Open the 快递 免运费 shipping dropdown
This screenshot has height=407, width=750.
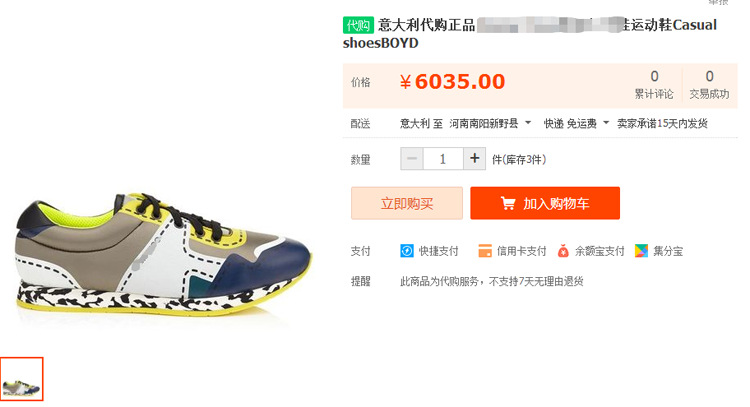[x=576, y=123]
